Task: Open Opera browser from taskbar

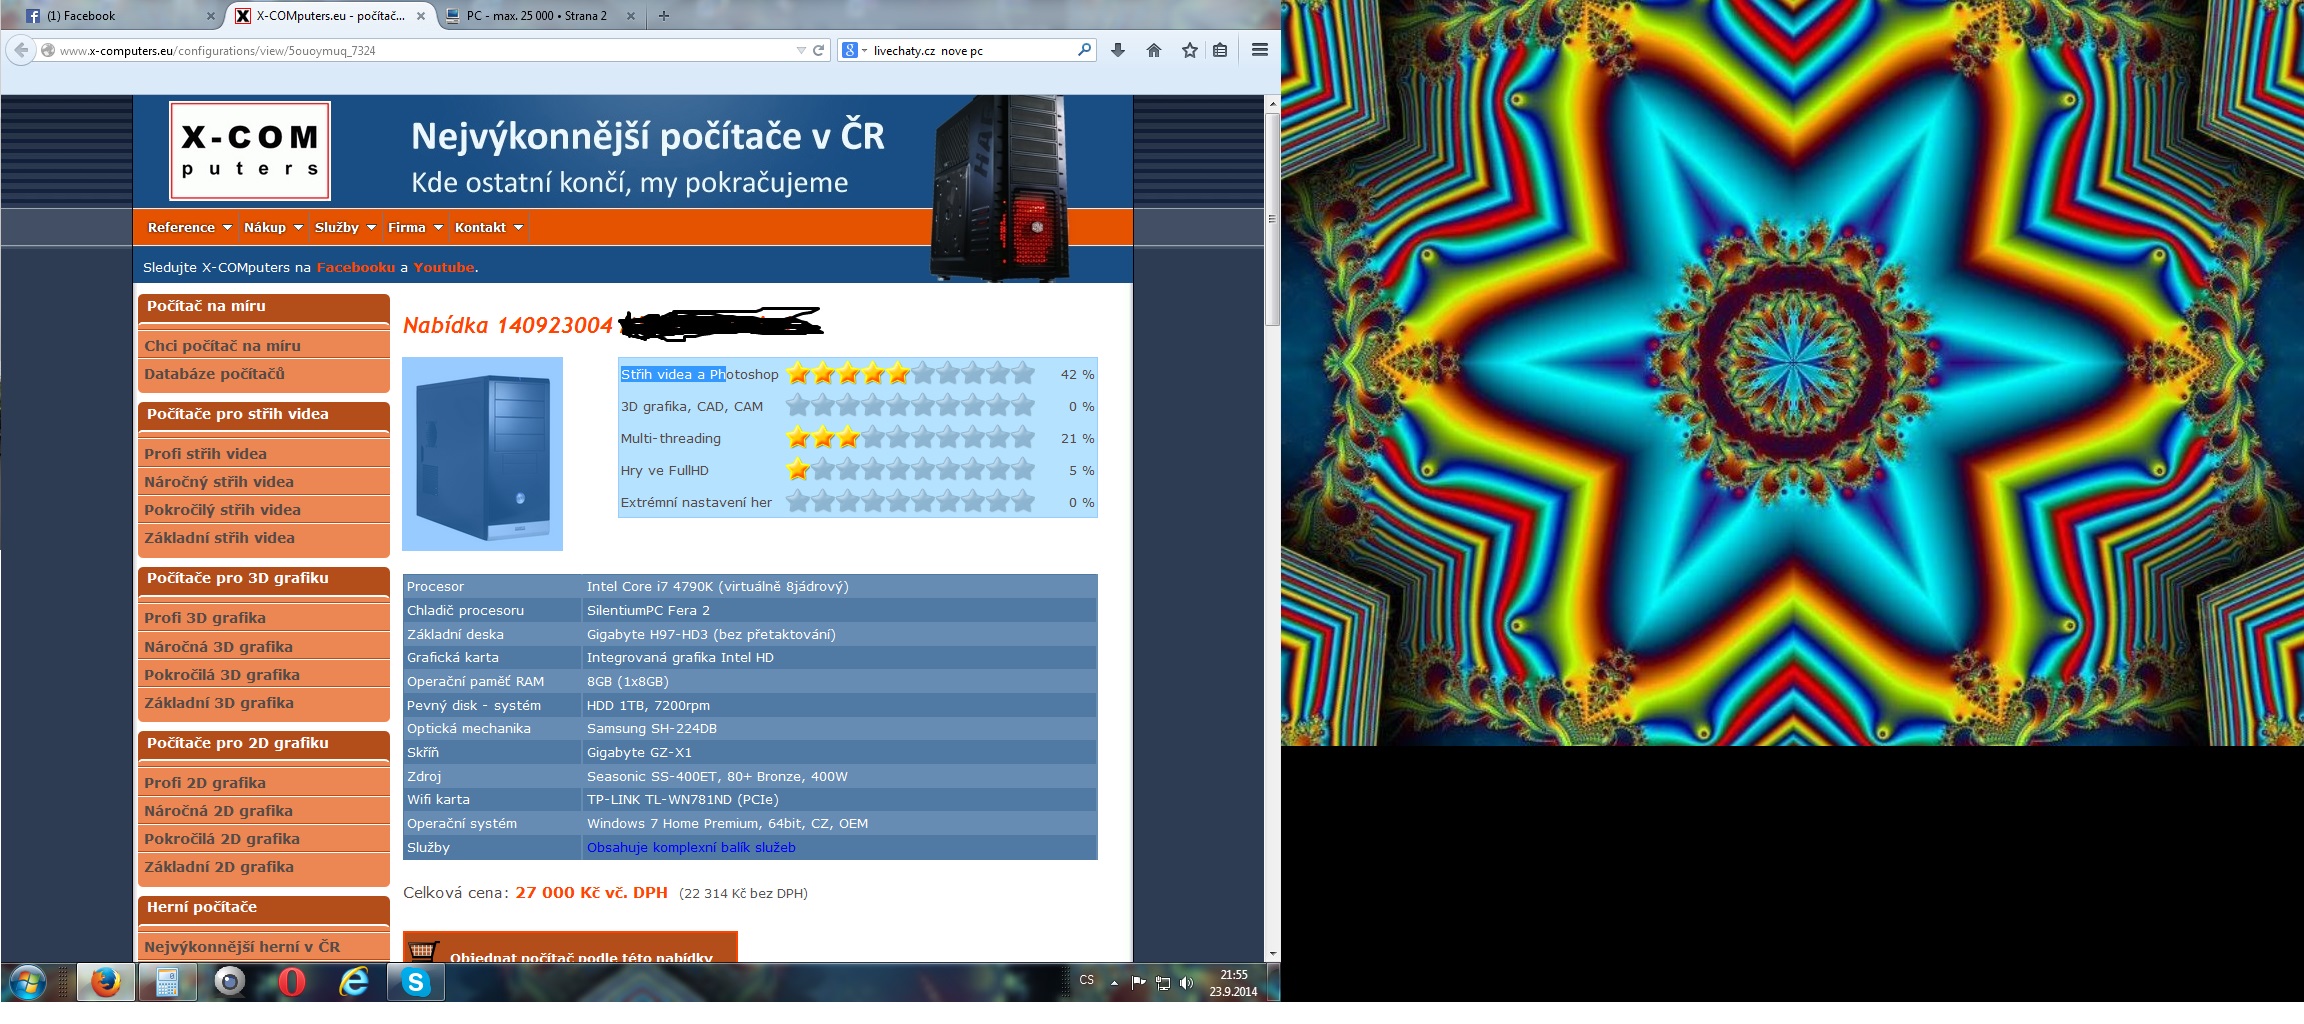Action: pyautogui.click(x=291, y=983)
